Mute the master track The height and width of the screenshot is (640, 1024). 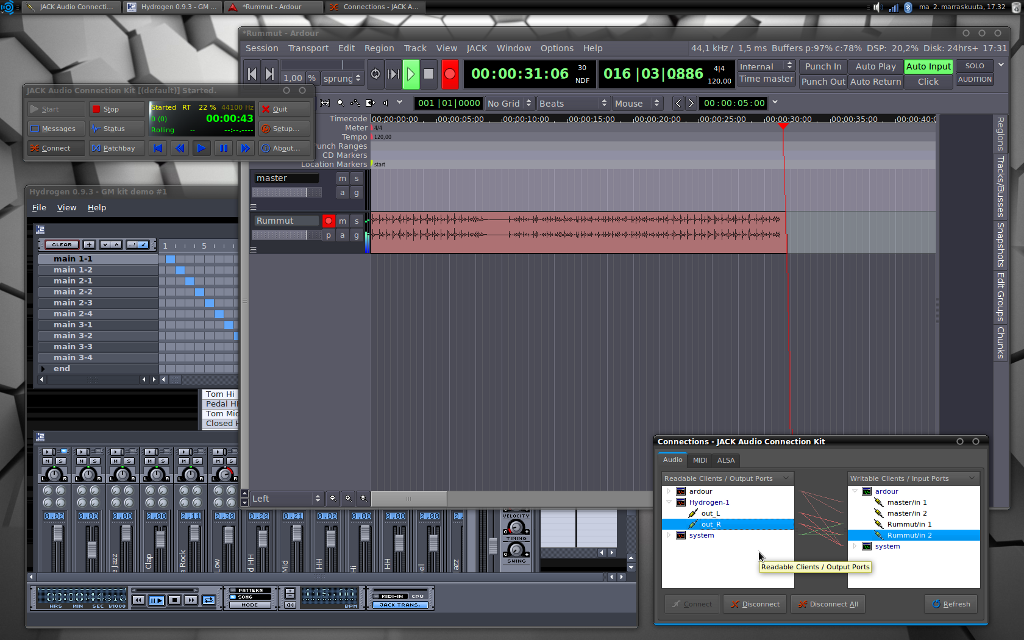tap(342, 178)
